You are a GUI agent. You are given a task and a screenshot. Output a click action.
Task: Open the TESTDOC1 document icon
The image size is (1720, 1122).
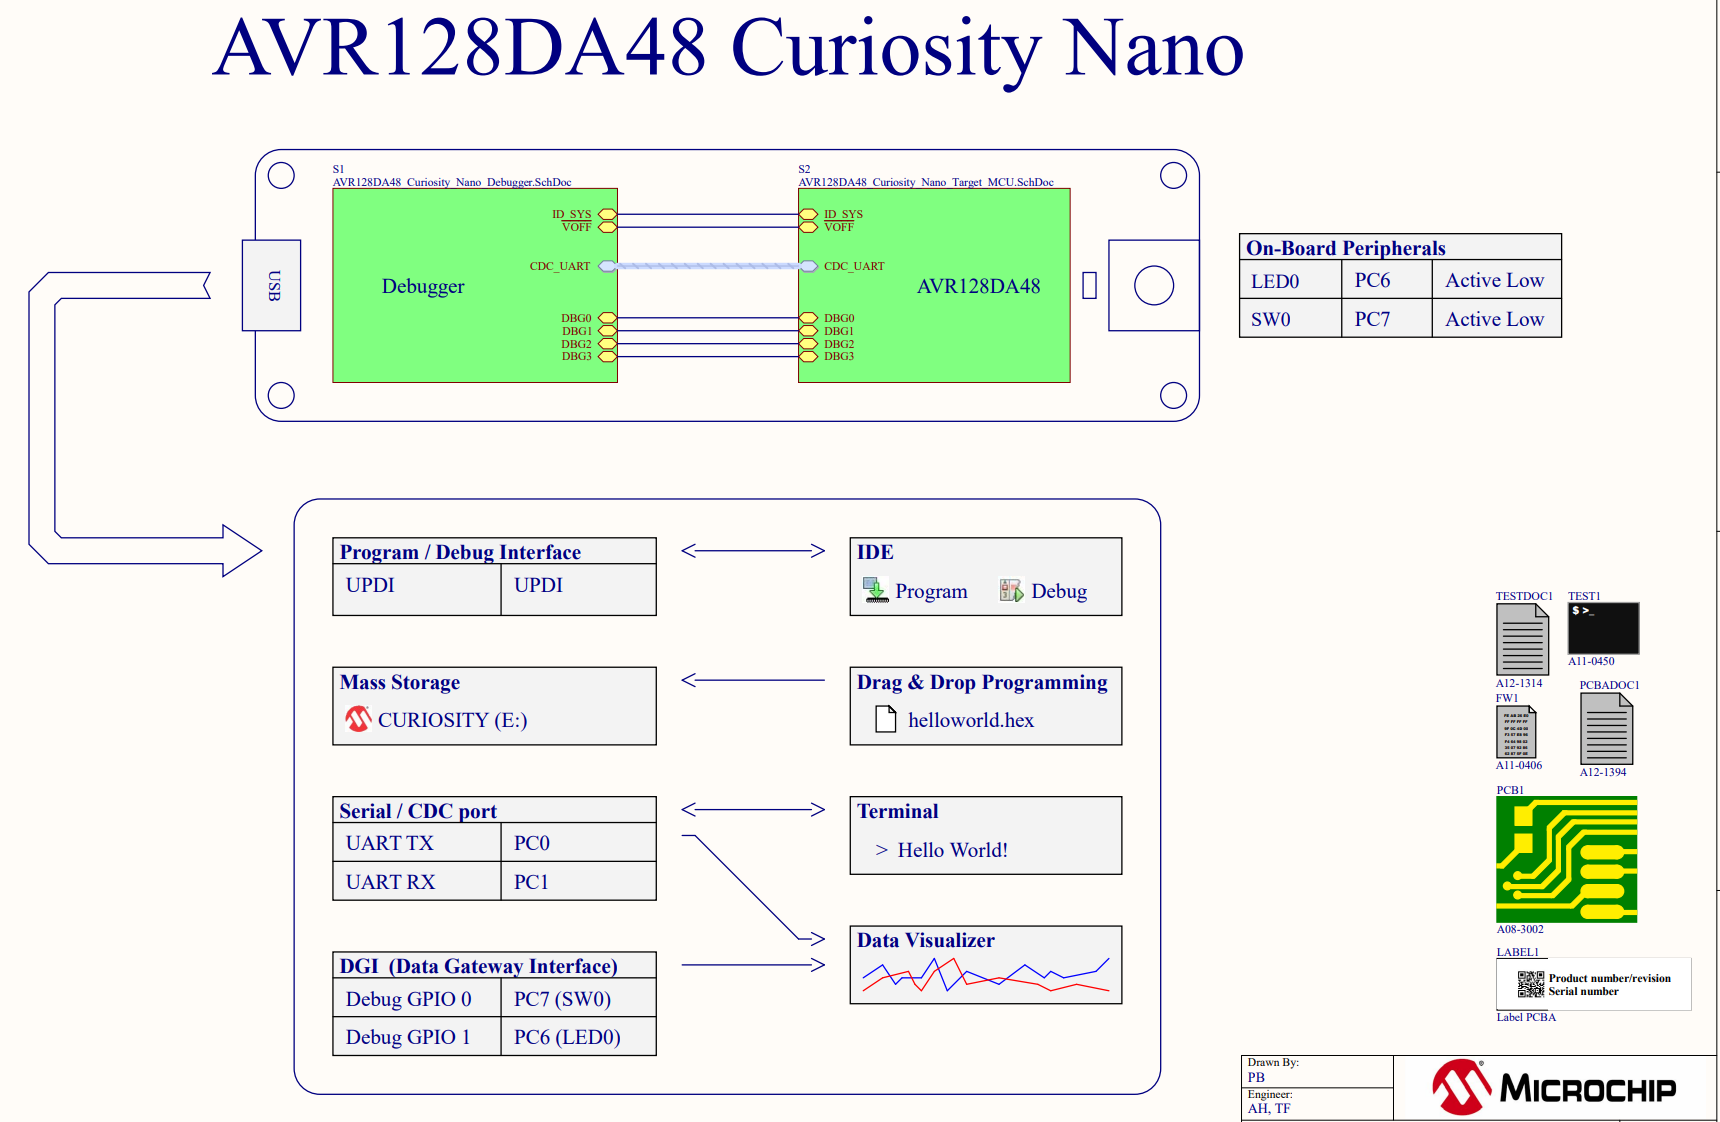(1522, 642)
